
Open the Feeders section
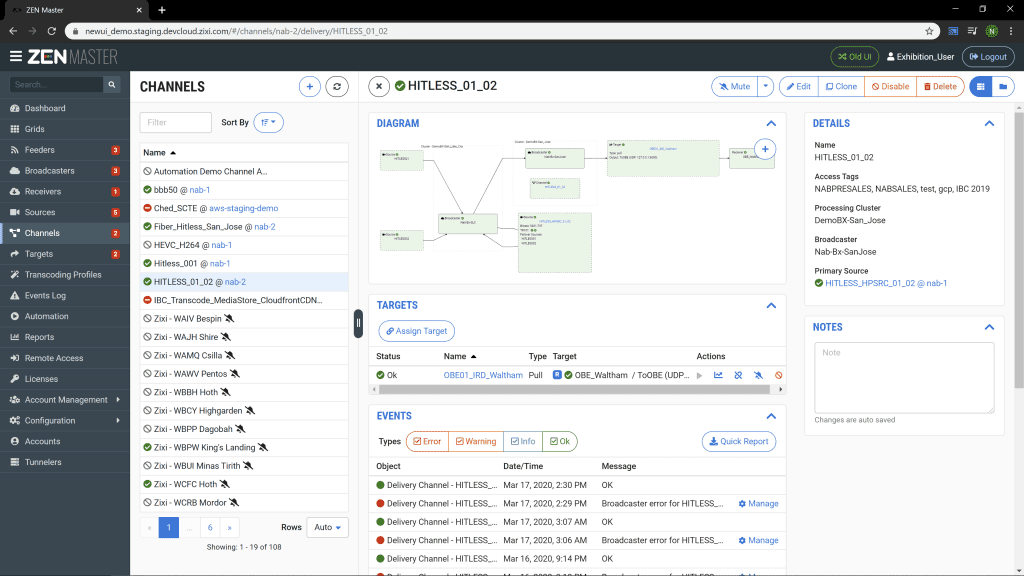point(65,150)
